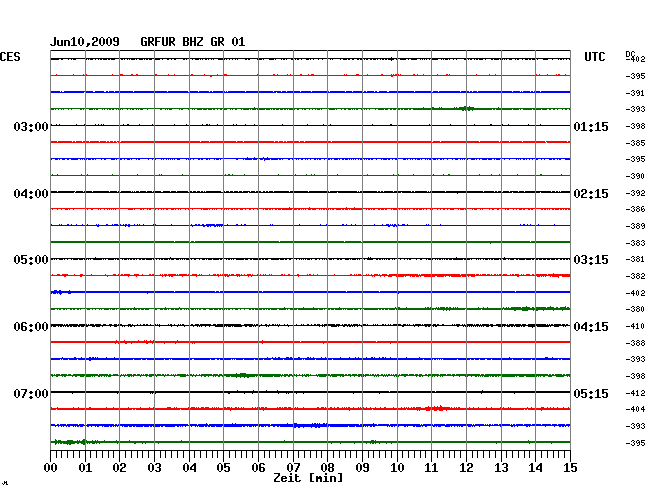
Task: Click minute '15' on the time axis
Action: point(570,468)
